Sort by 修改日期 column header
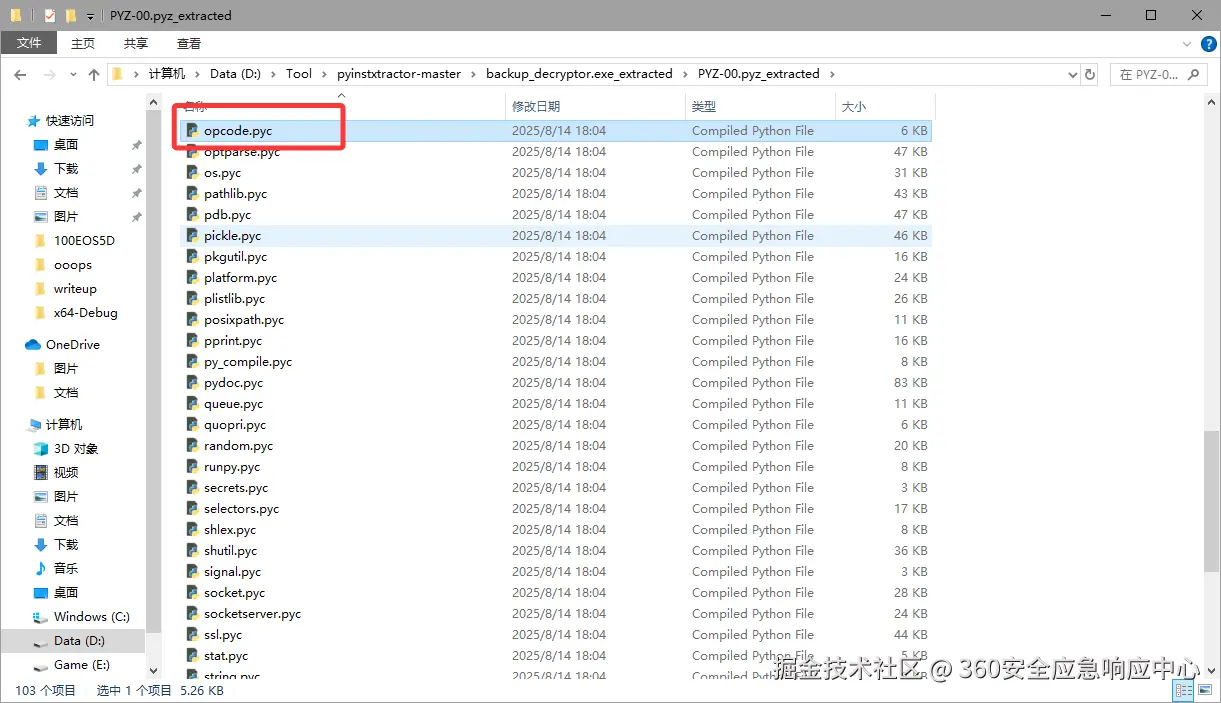The width and height of the screenshot is (1221, 703). click(595, 106)
